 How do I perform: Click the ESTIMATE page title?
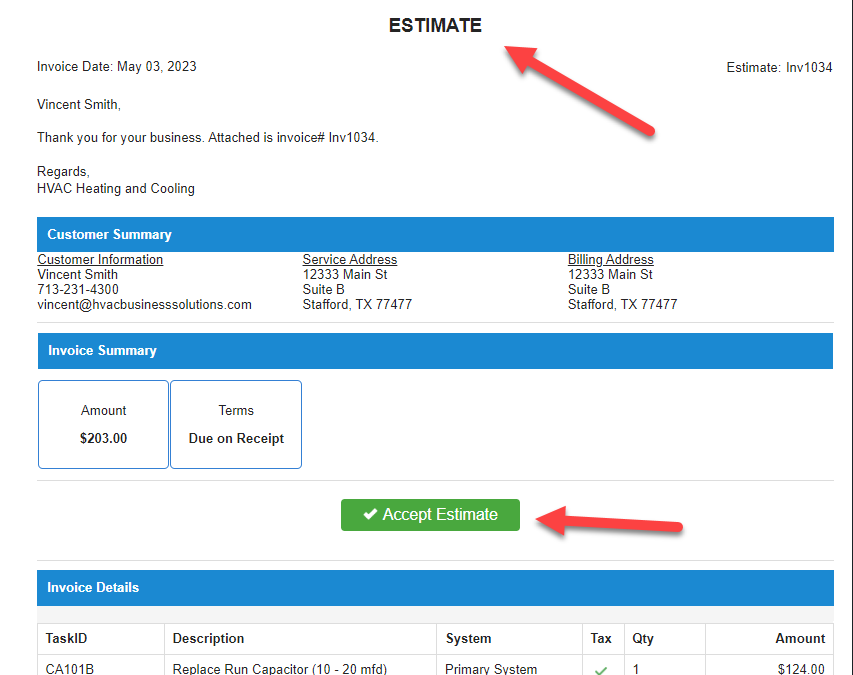[434, 25]
